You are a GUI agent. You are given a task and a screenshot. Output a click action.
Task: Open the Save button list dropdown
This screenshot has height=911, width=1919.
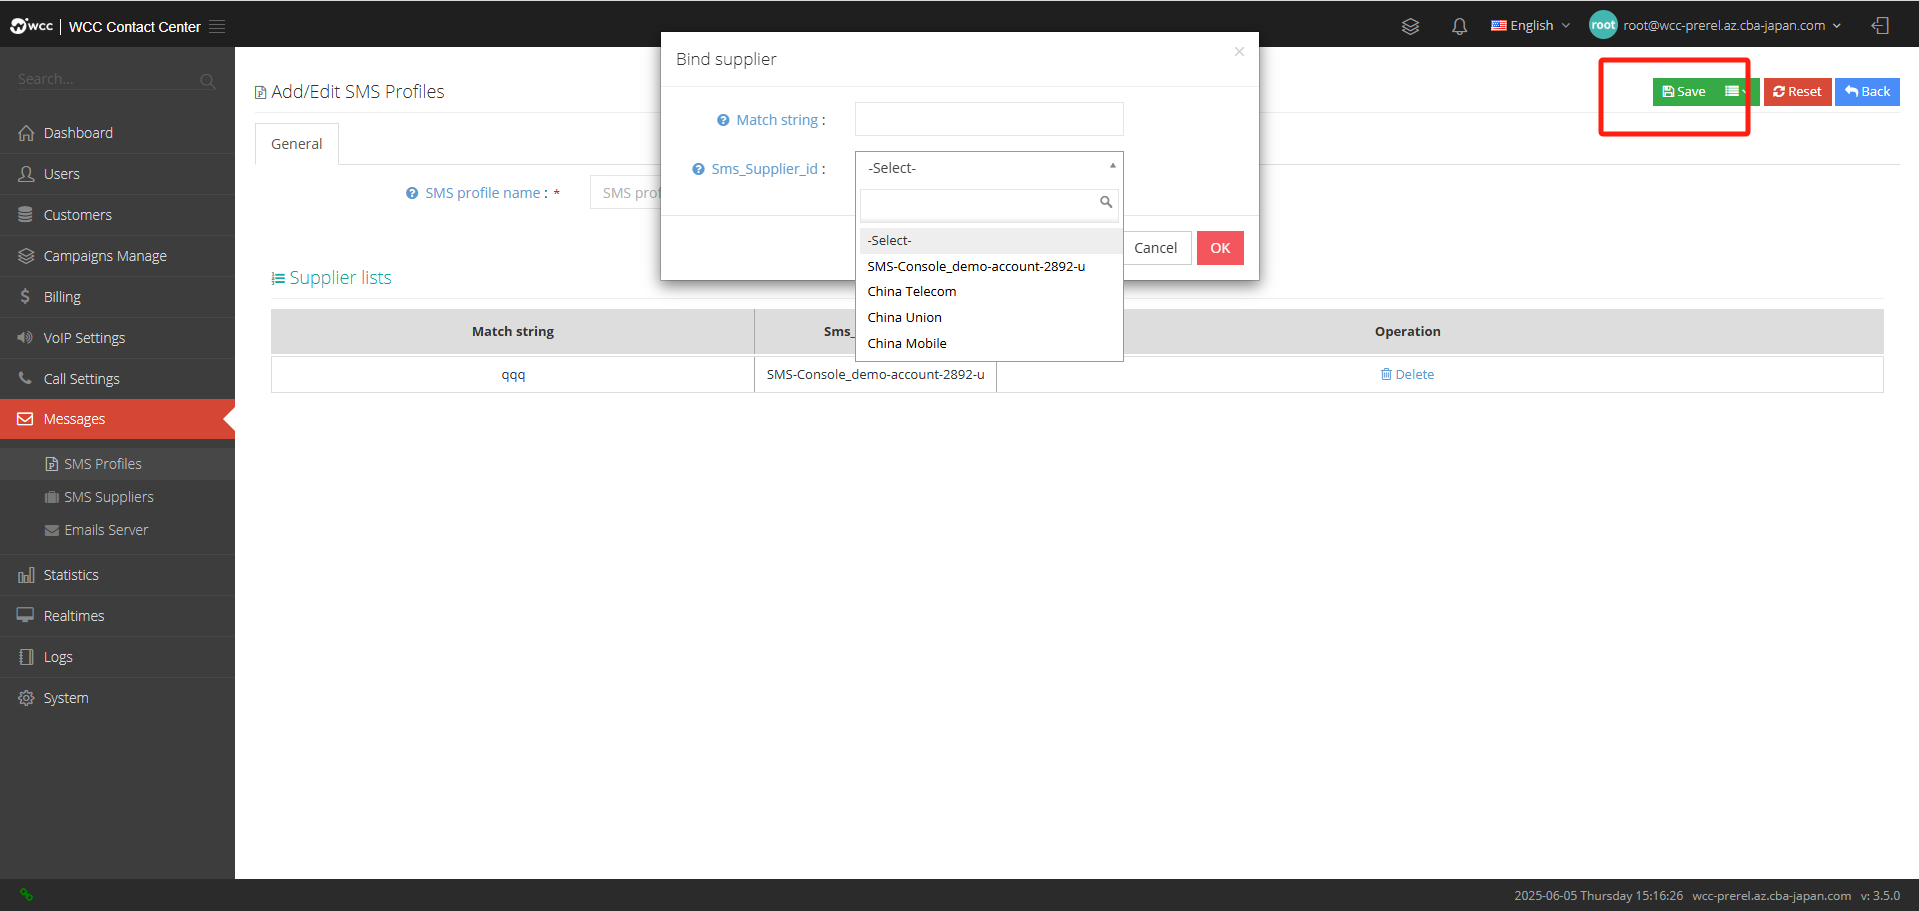click(x=1736, y=91)
